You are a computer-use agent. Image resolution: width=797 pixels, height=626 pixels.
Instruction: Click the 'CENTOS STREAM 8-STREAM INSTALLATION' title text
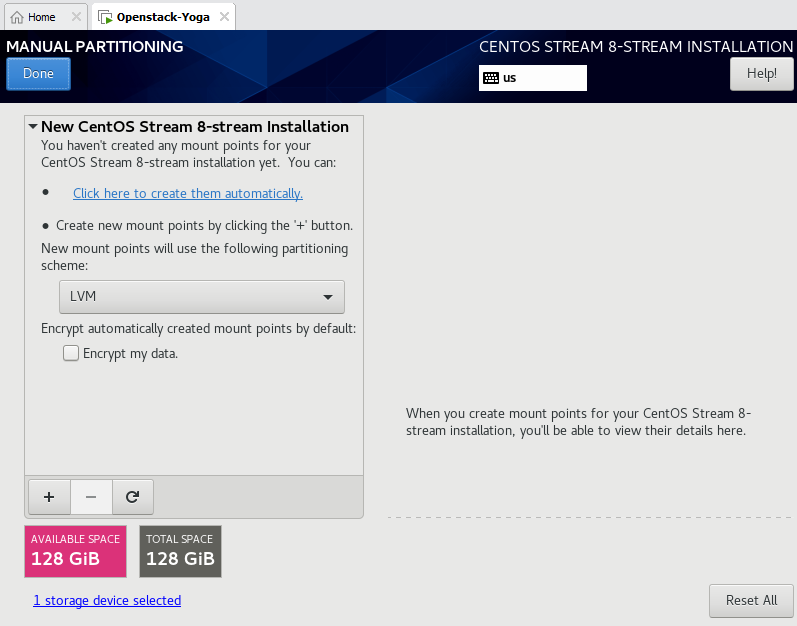click(636, 47)
